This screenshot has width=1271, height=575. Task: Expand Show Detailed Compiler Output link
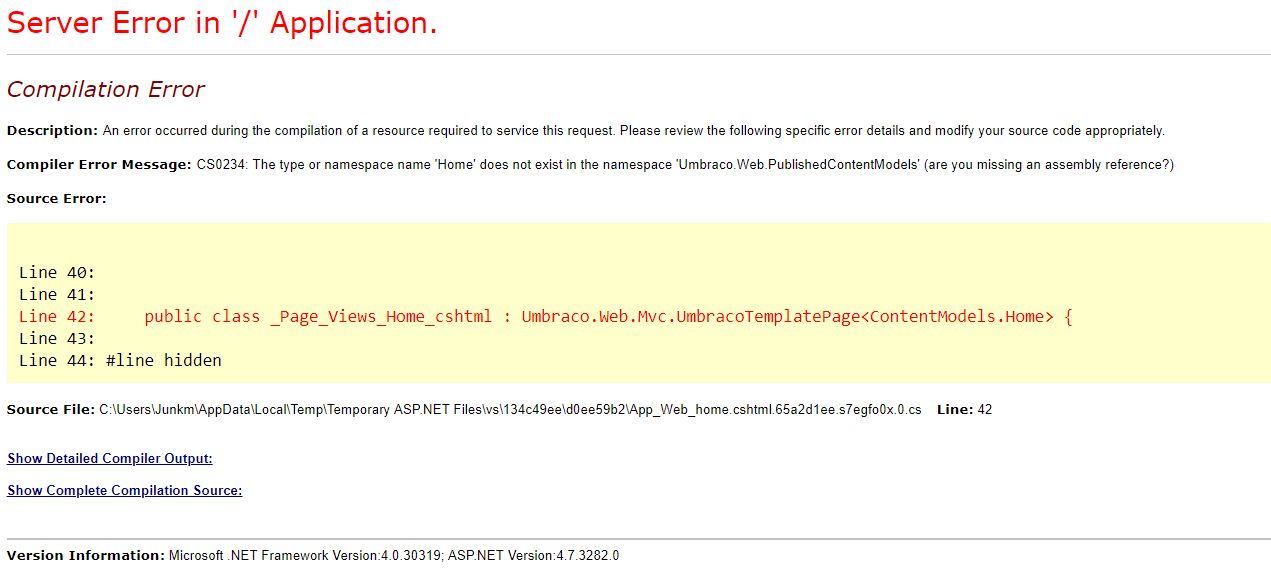(110, 458)
